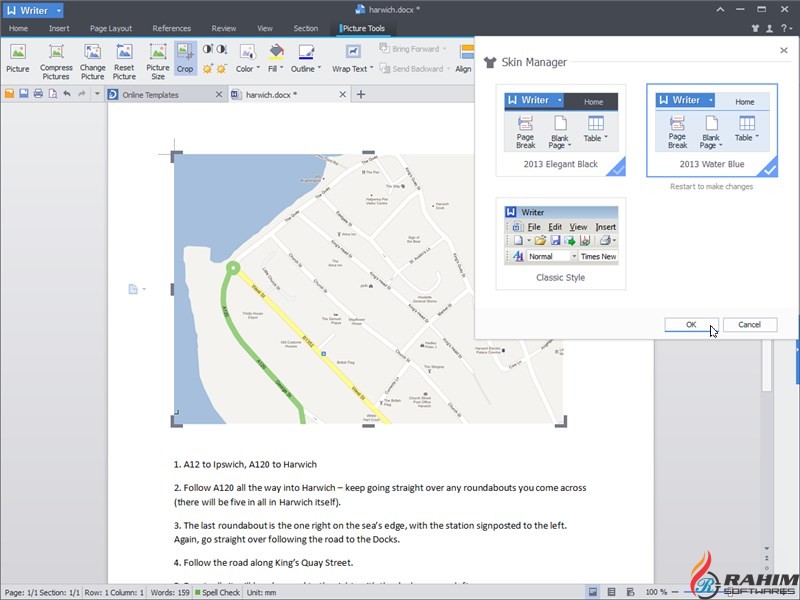Select the map picture in the document
Screen dimensions: 800x600
[x=370, y=289]
